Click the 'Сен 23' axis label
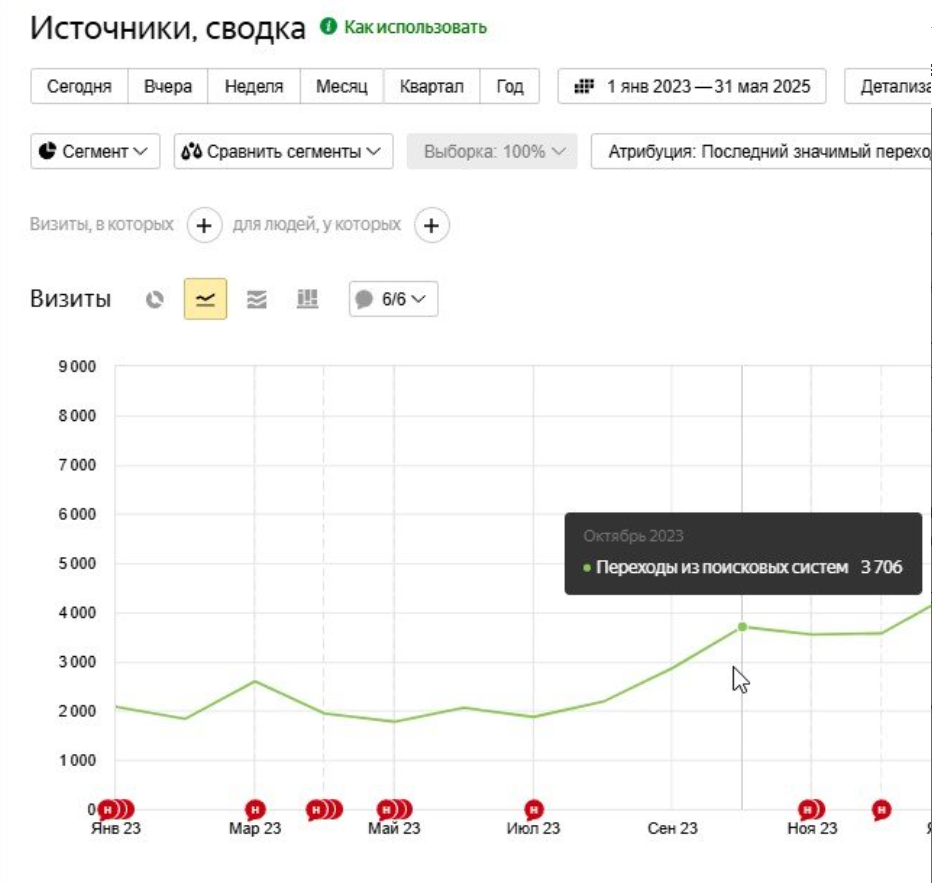This screenshot has width=932, height=883. coord(672,828)
